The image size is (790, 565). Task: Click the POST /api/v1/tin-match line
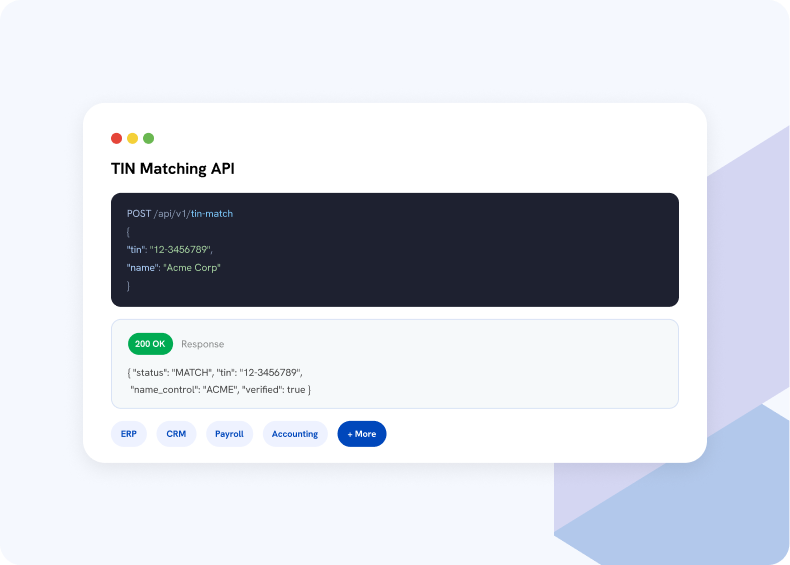coord(180,214)
